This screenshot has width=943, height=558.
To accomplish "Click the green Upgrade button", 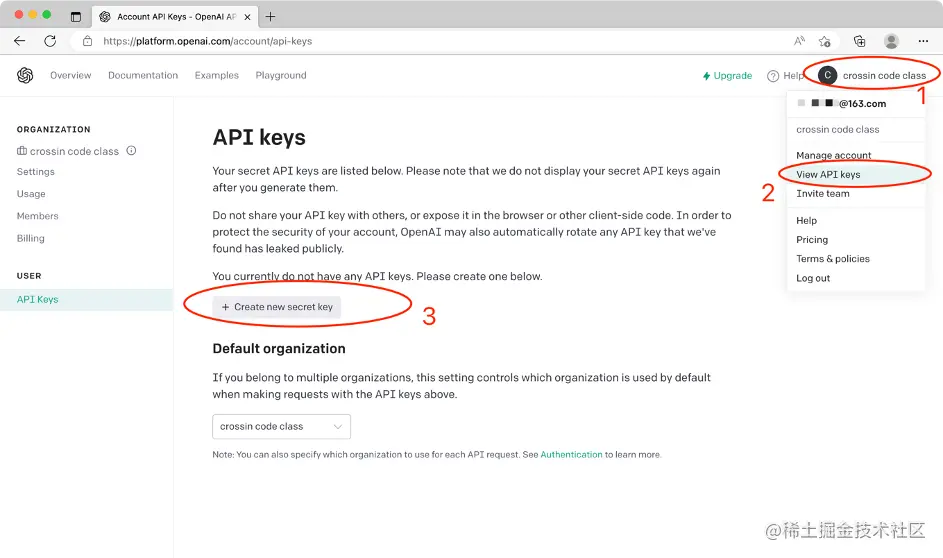I will 727,75.
